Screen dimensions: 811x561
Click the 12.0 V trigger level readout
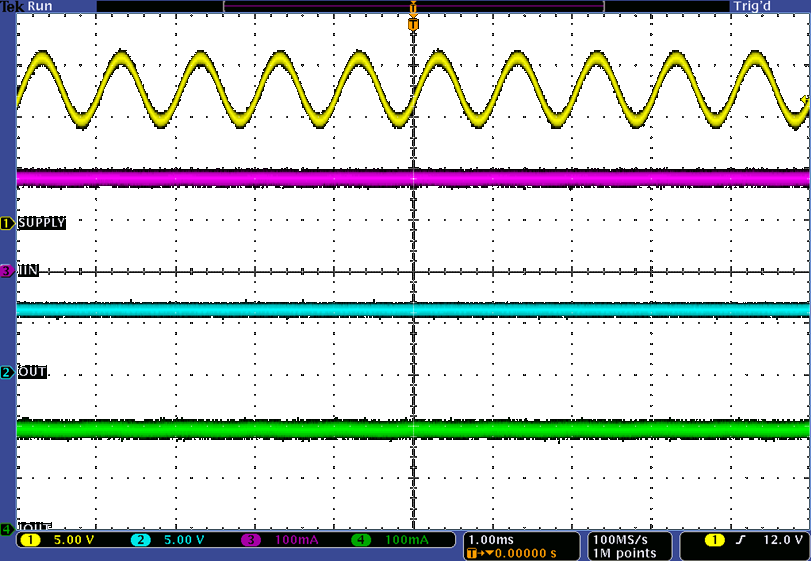pos(783,540)
